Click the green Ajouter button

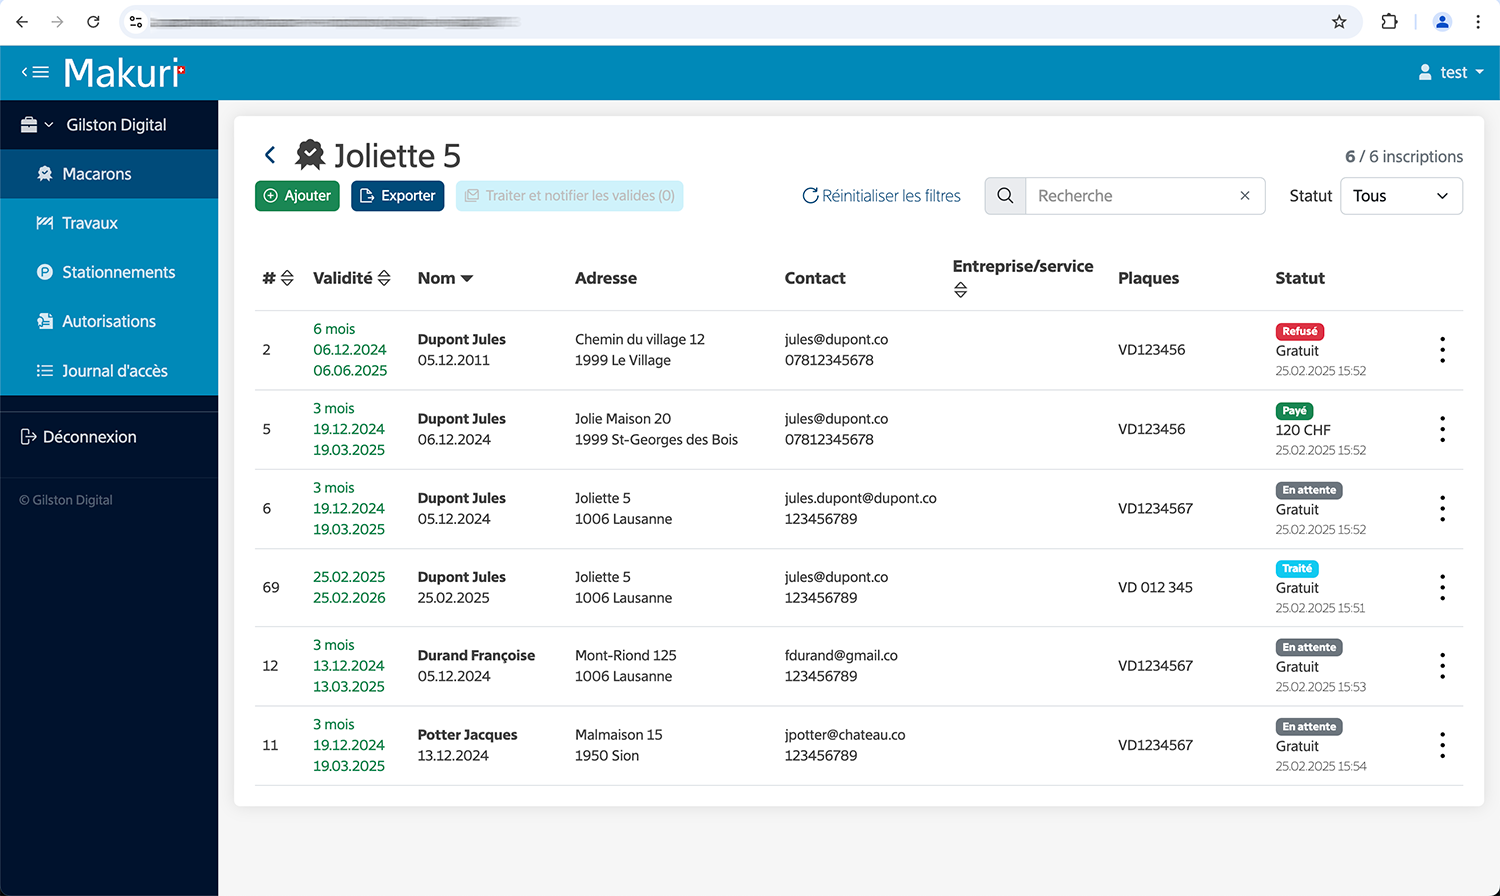click(297, 196)
